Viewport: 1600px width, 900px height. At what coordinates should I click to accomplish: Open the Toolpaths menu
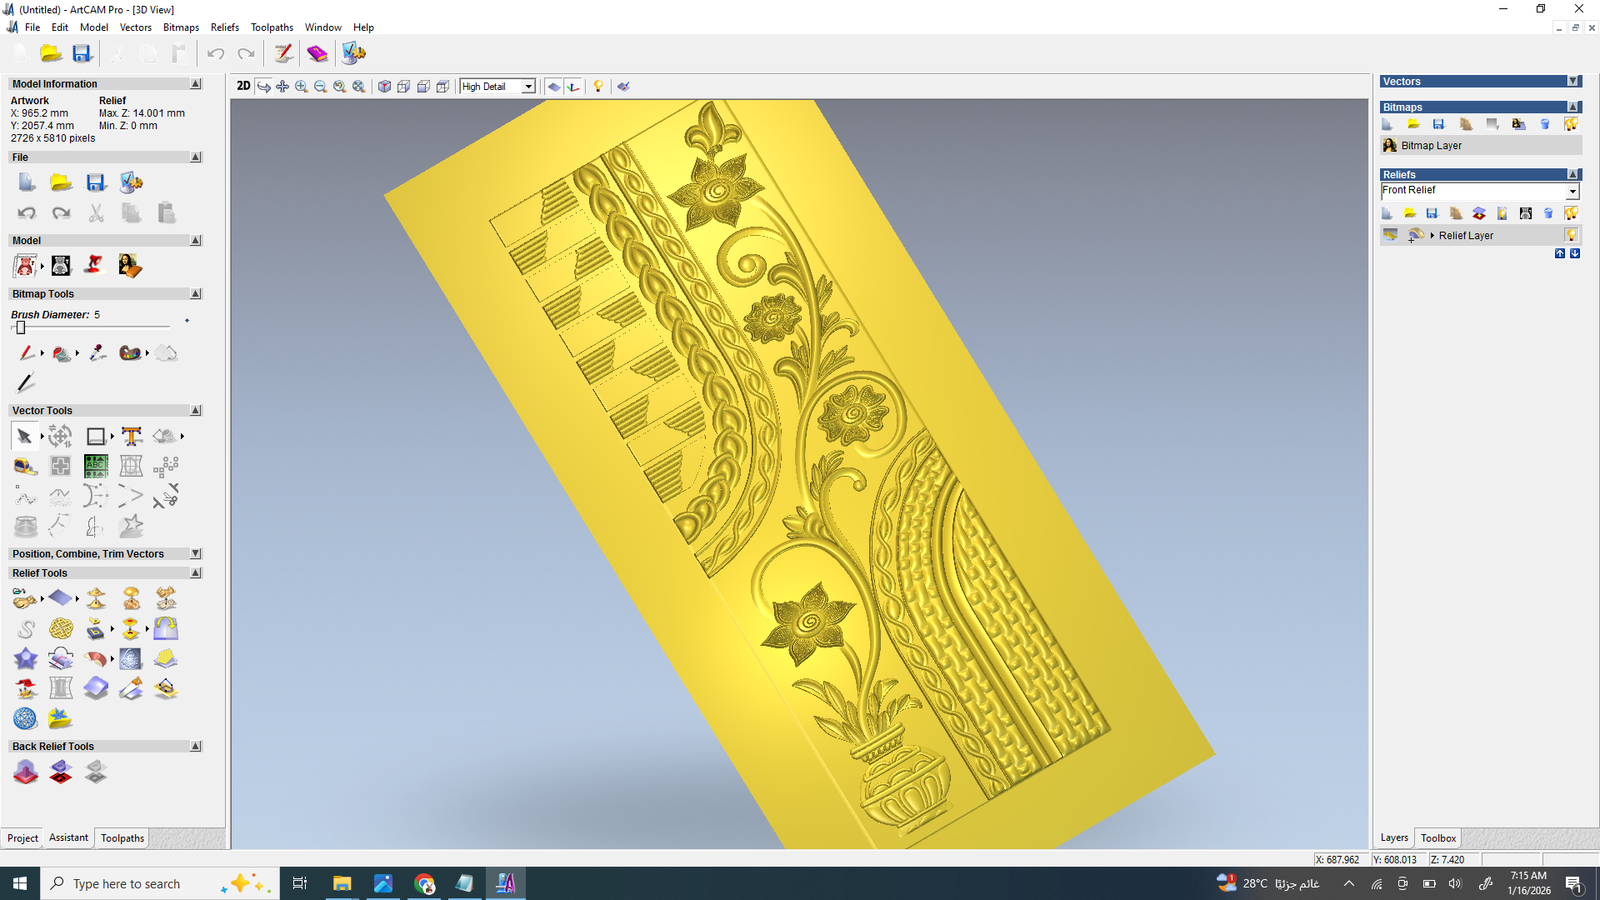tap(271, 27)
